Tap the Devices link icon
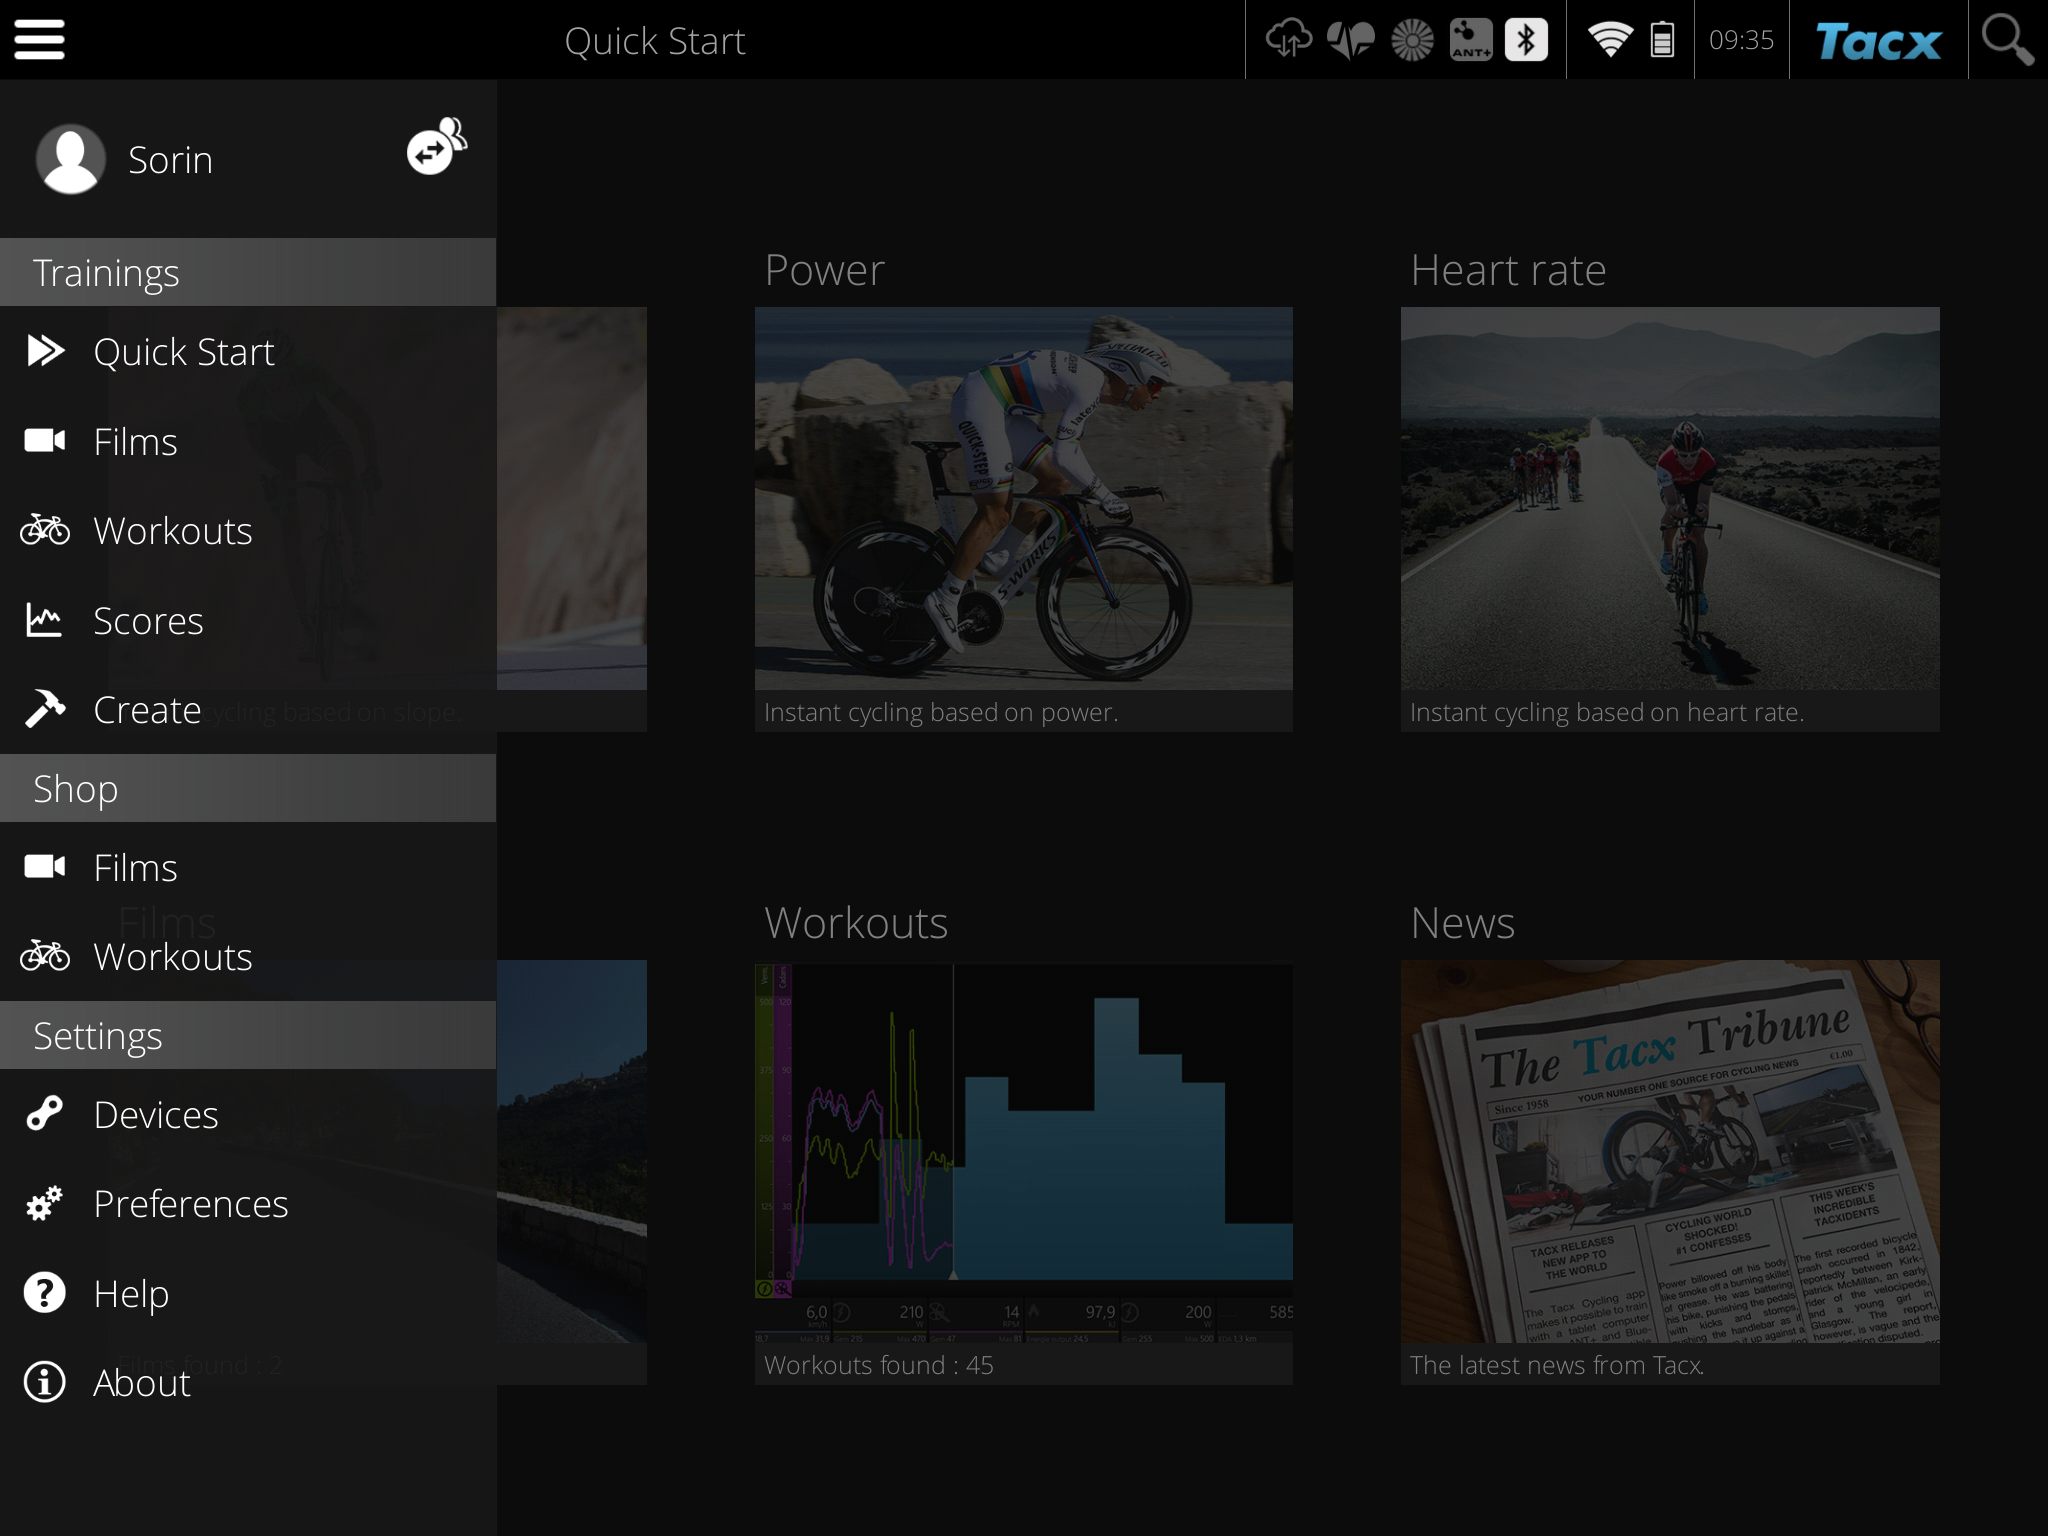 pyautogui.click(x=45, y=1114)
